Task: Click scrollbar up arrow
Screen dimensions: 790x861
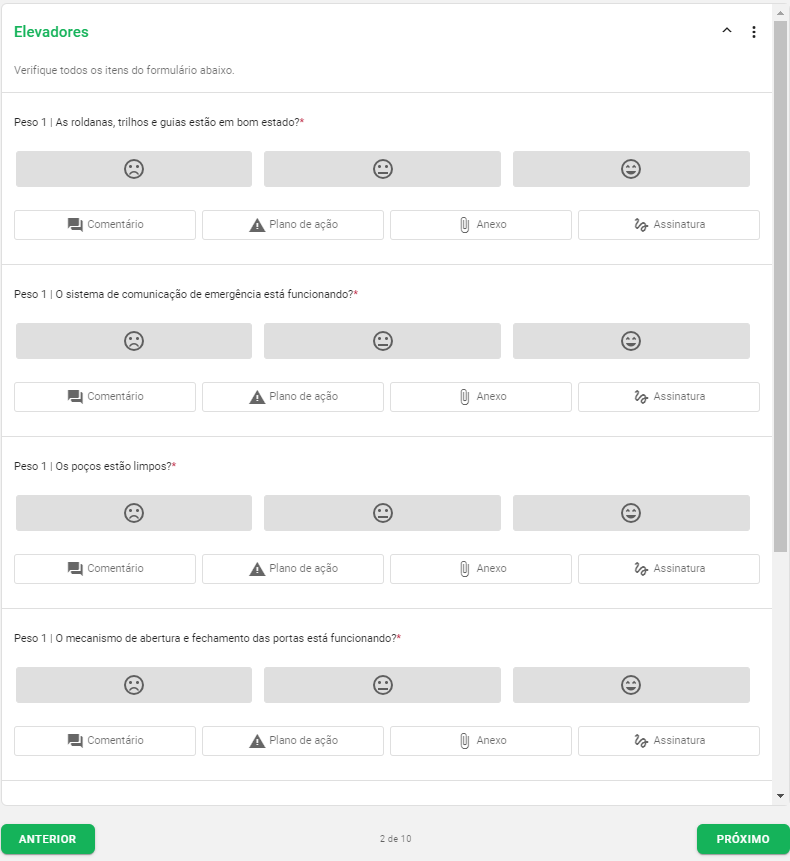Action: 781,11
